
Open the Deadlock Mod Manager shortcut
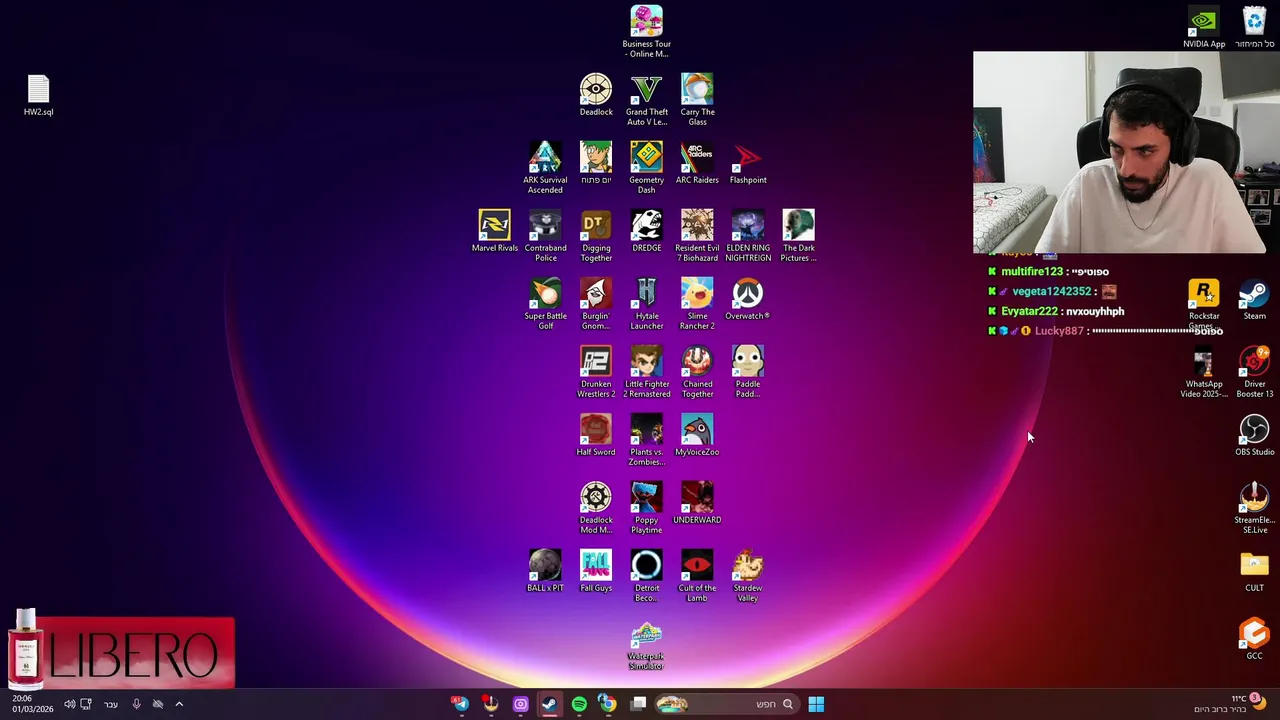coord(596,507)
